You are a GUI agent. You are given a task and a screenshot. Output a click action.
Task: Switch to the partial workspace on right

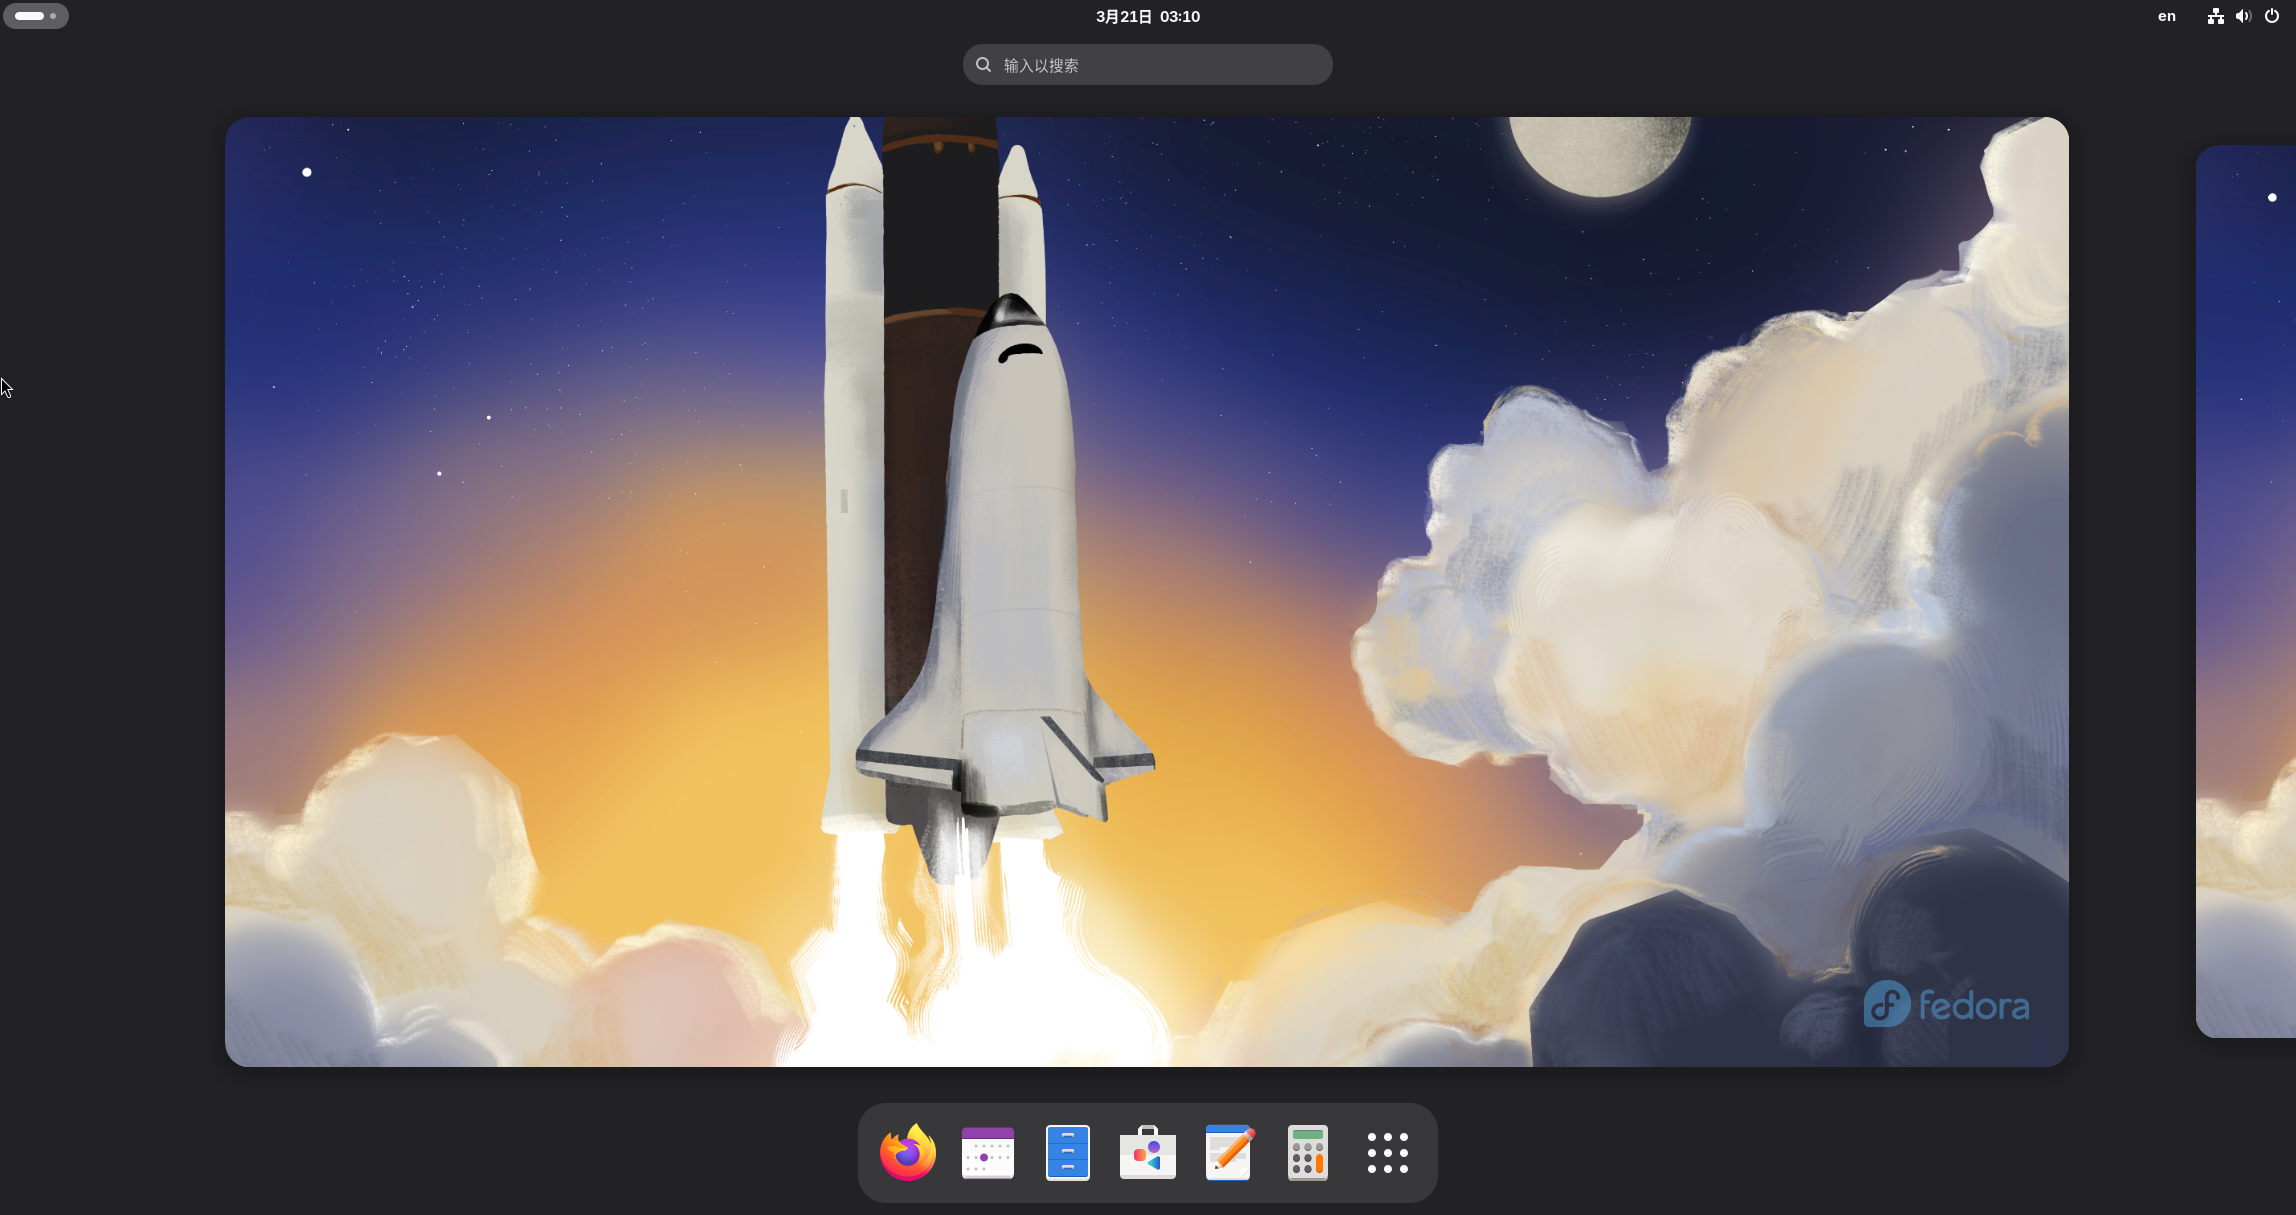[2246, 591]
